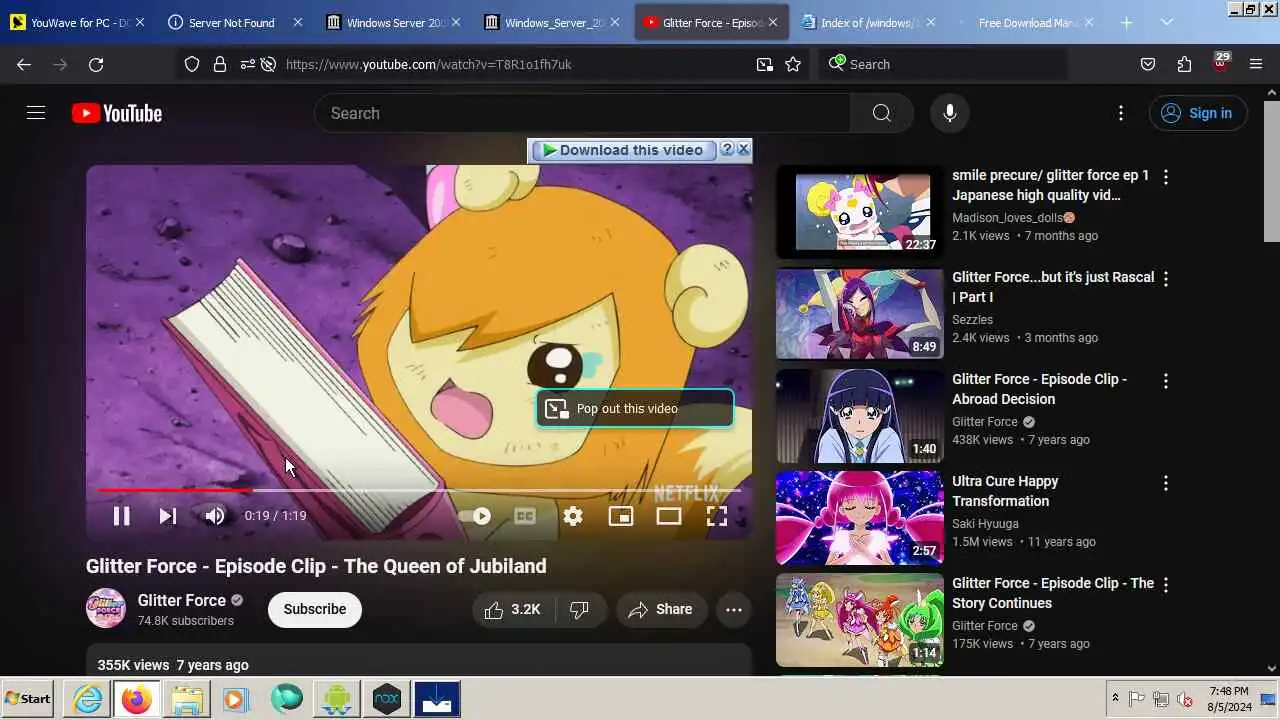Open YouTube guide hamburger menu
Image resolution: width=1280 pixels, height=720 pixels.
pos(36,113)
